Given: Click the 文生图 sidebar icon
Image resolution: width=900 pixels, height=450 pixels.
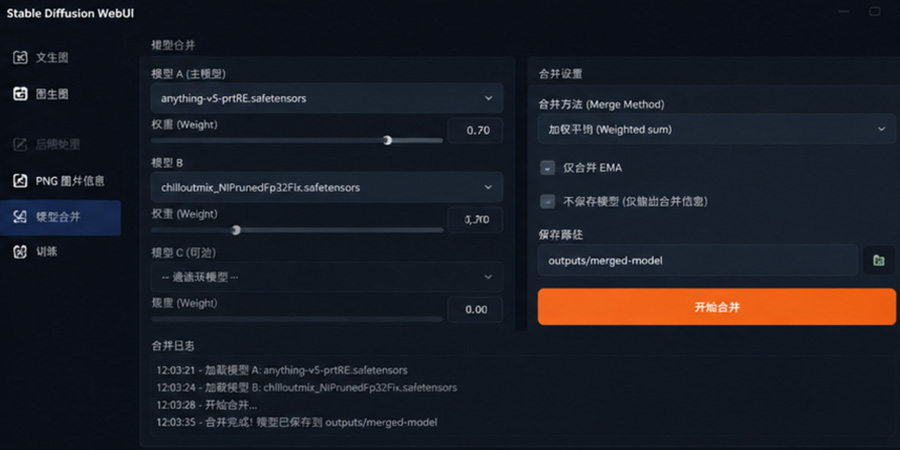Looking at the screenshot, I should tap(21, 57).
